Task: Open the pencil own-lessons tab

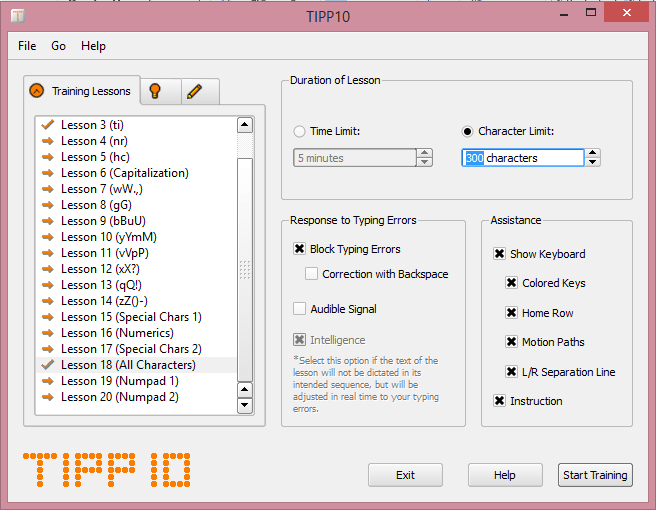Action: pyautogui.click(x=194, y=91)
